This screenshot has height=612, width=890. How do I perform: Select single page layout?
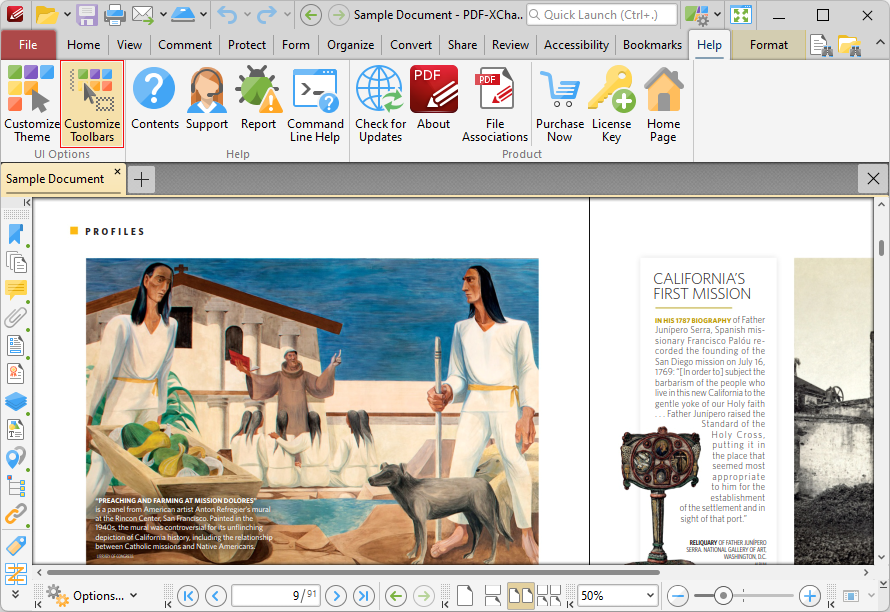tap(465, 596)
